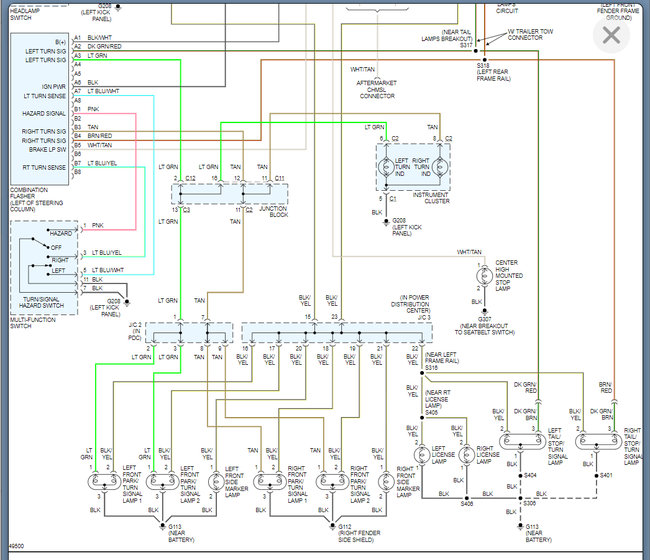Click the BRAKE LP SW pin label
This screenshot has height=560, width=650.
47,150
